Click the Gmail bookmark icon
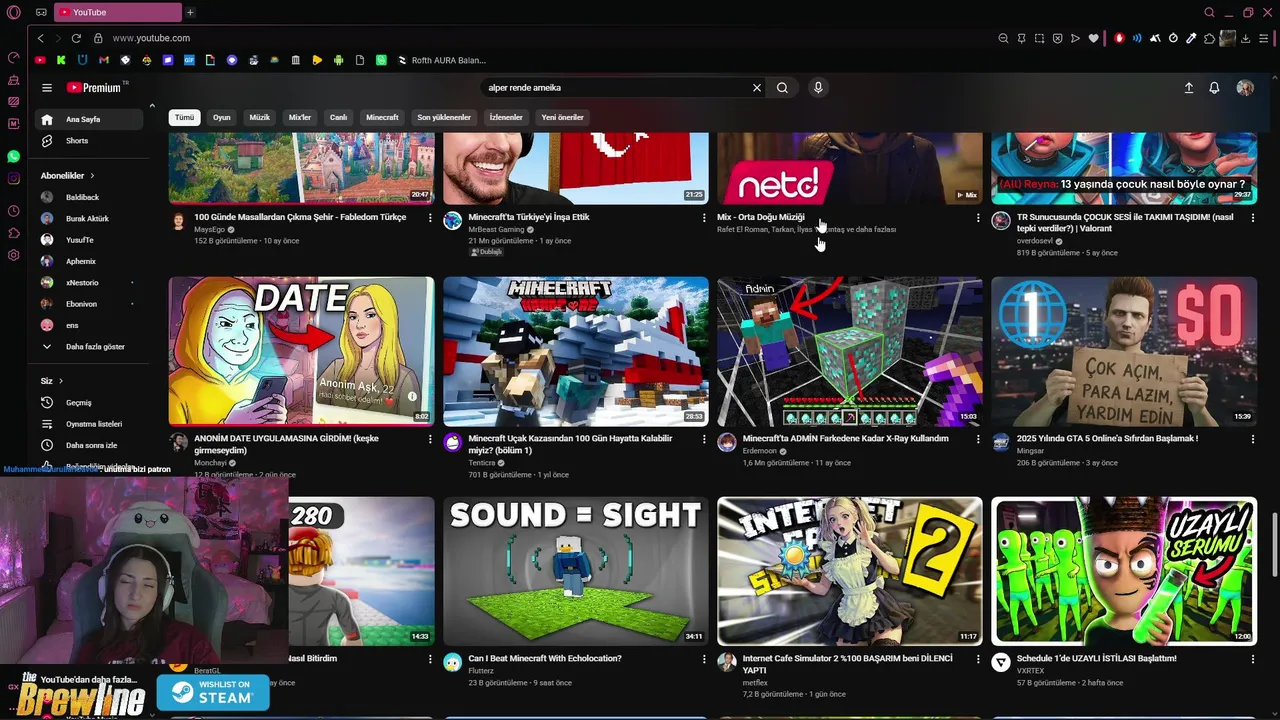The image size is (1280, 720). tap(104, 60)
